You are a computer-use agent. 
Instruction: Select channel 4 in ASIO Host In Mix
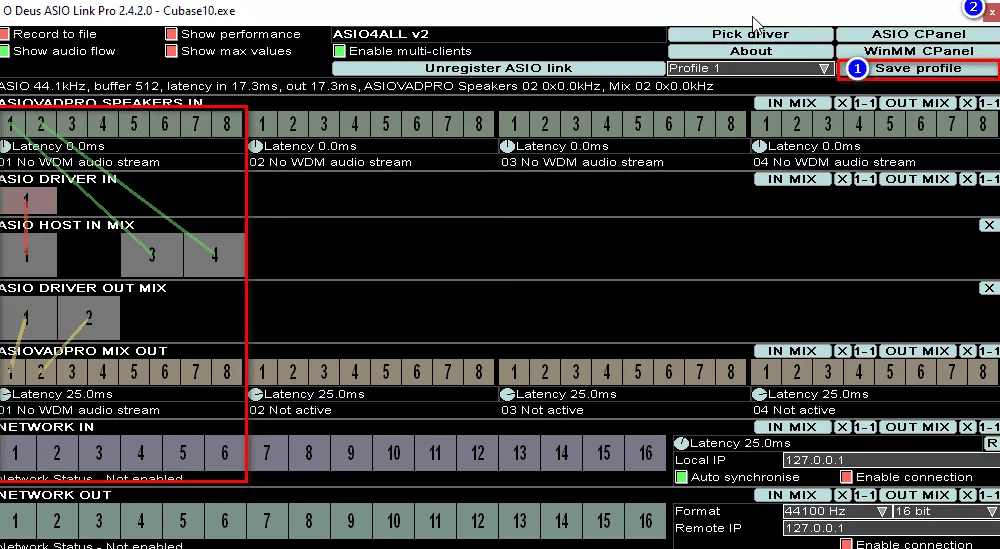[214, 255]
